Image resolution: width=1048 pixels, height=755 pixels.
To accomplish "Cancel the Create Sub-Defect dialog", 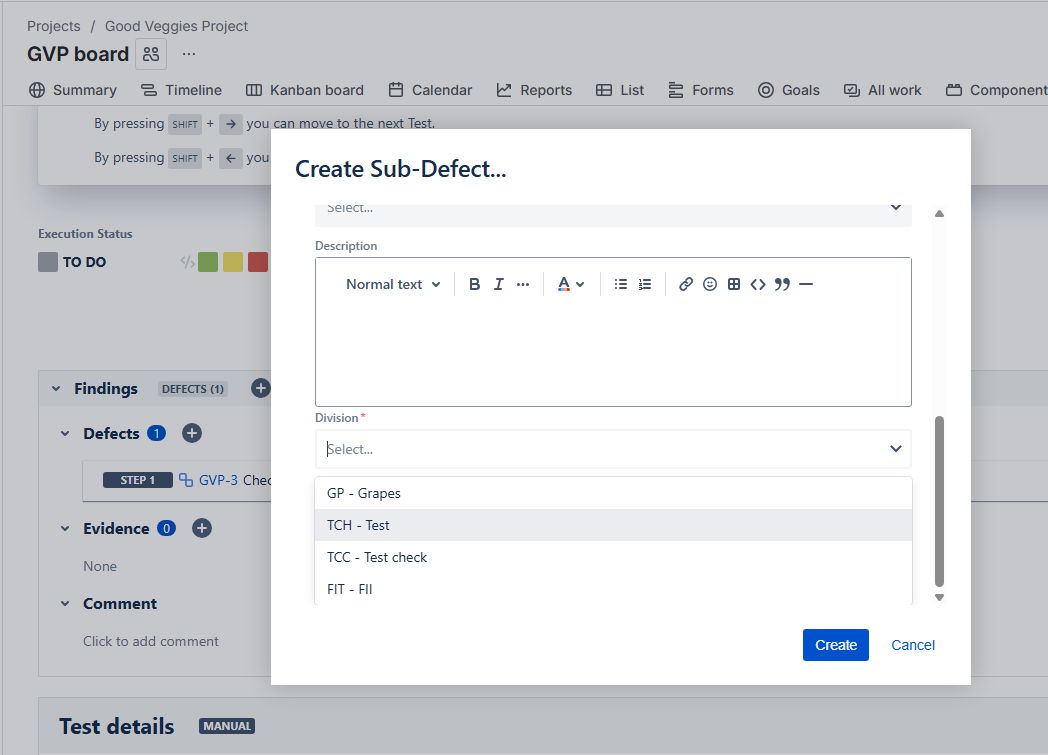I will (913, 645).
